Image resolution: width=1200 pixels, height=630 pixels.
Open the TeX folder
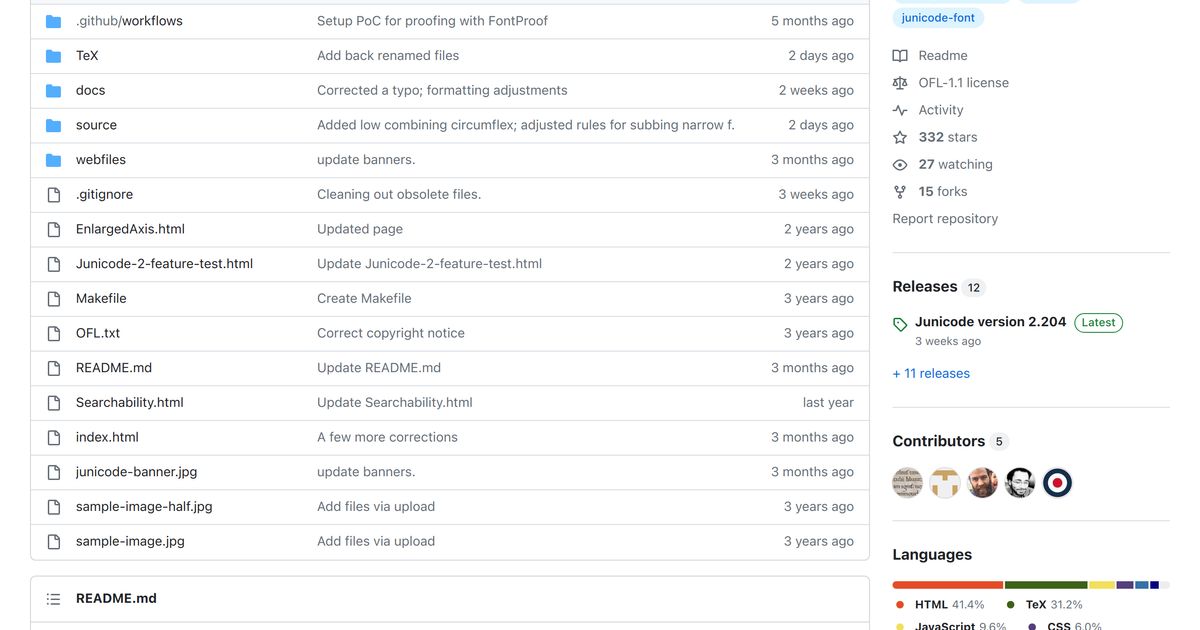pyautogui.click(x=87, y=55)
